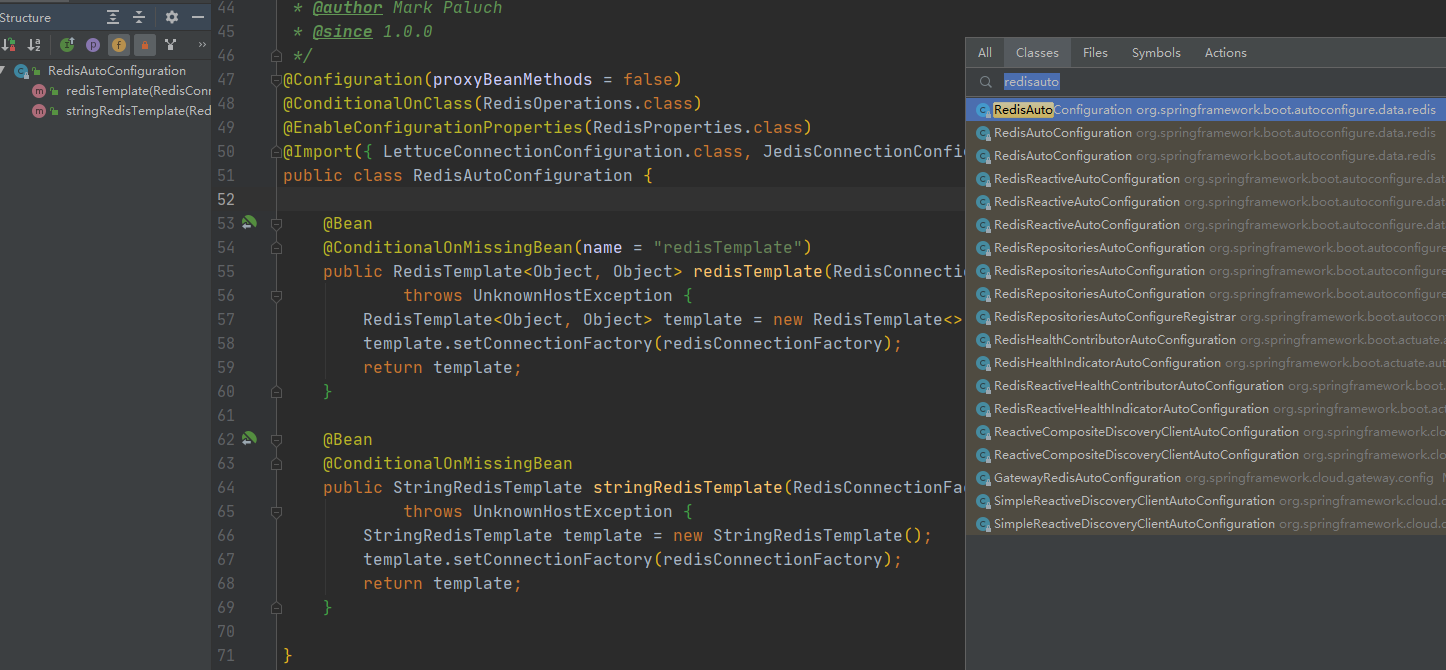Click class icon of highlighted RedisAutoConfiguration result
Screen dimensions: 1446x670
pyautogui.click(x=983, y=110)
